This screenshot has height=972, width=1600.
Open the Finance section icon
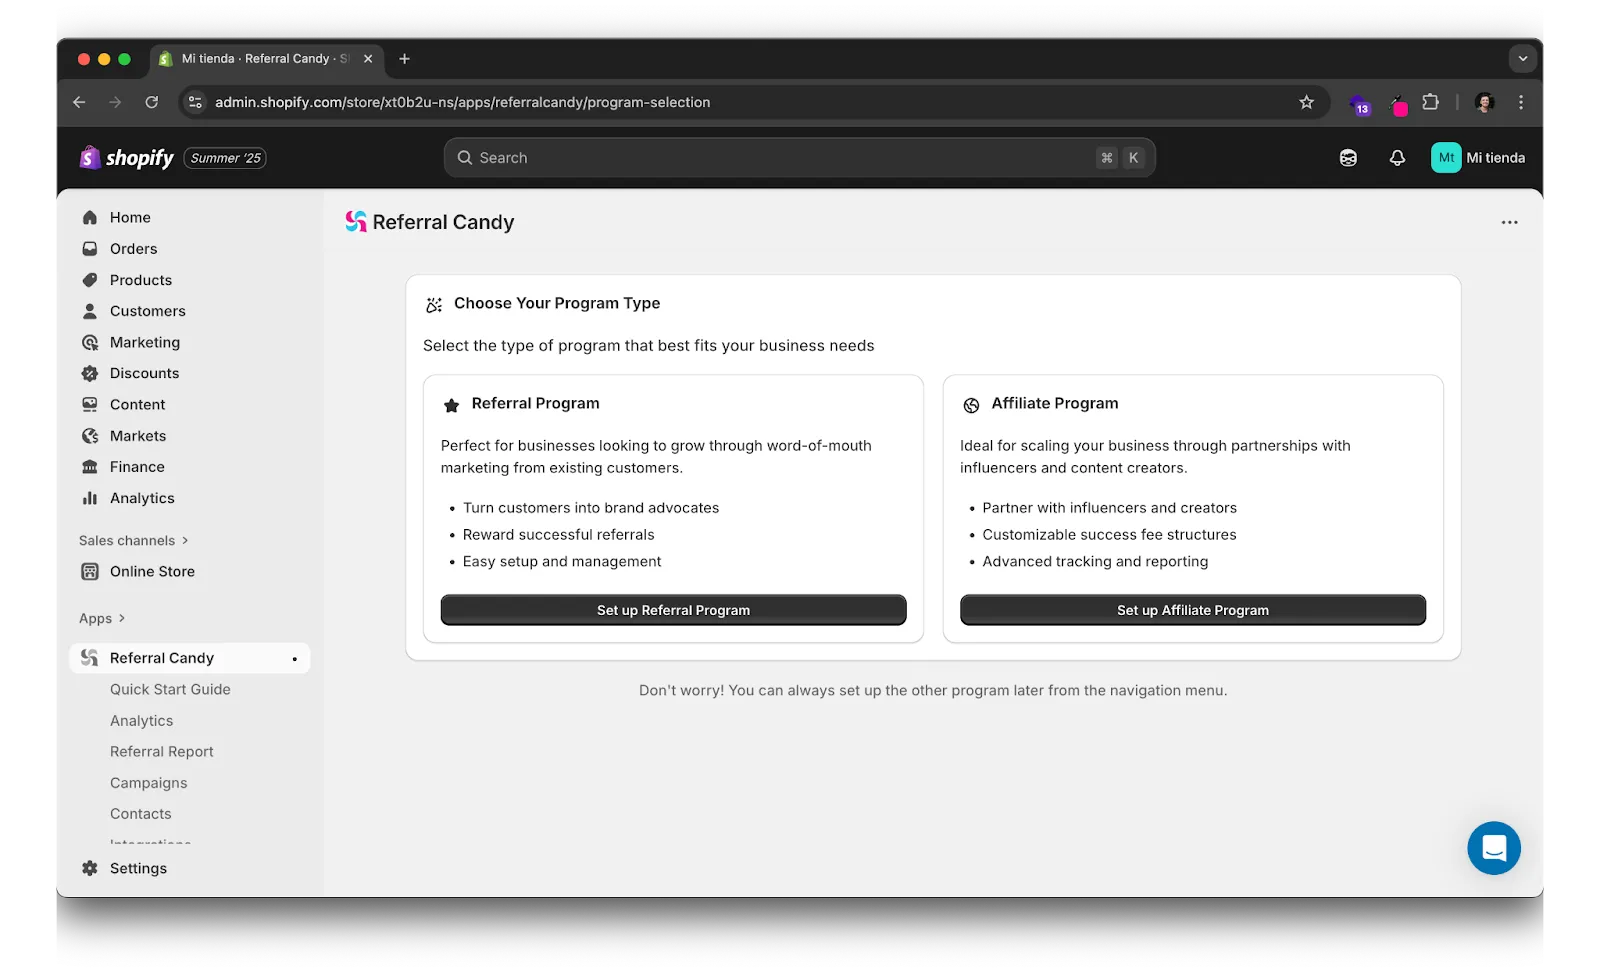coord(90,466)
